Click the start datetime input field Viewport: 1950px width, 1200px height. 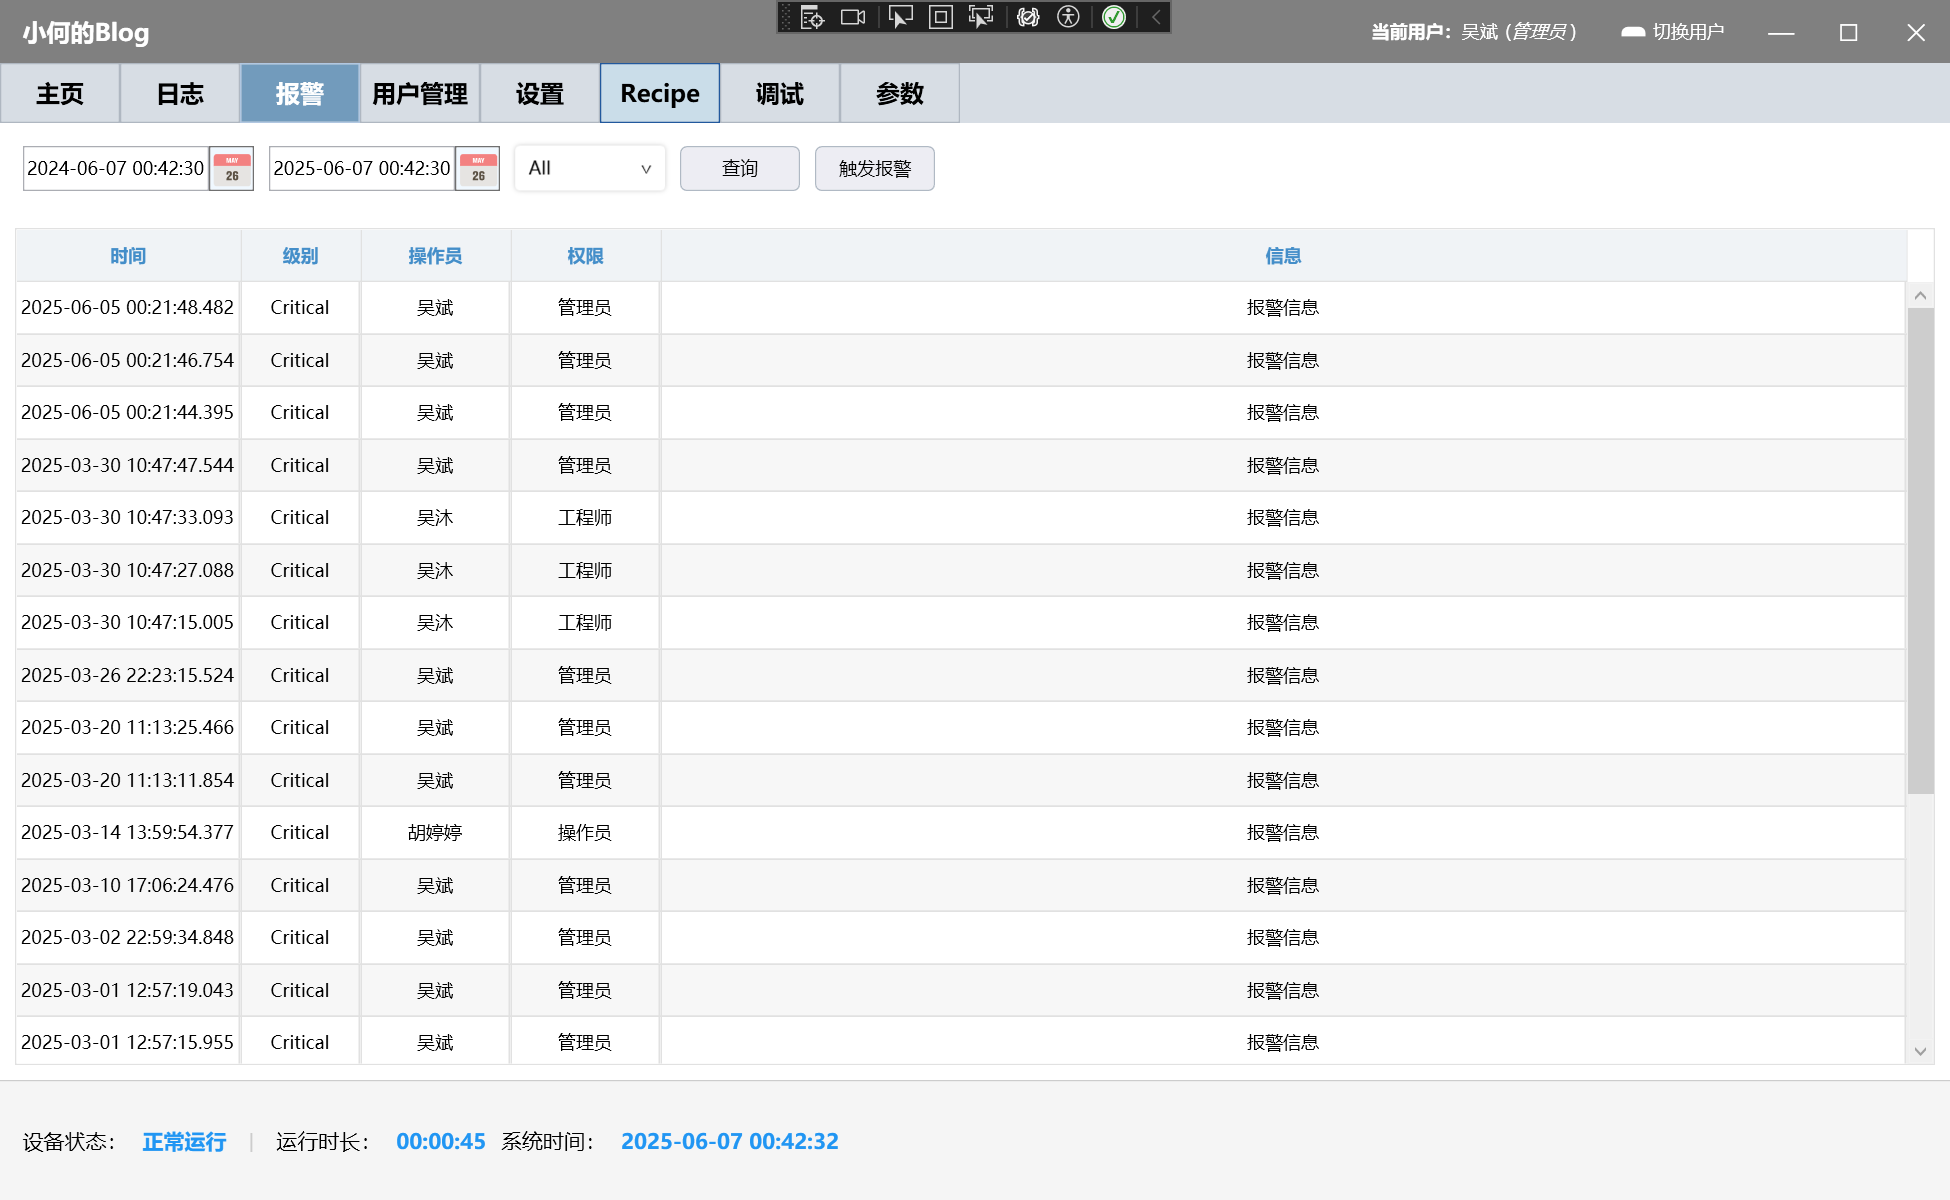tap(116, 168)
